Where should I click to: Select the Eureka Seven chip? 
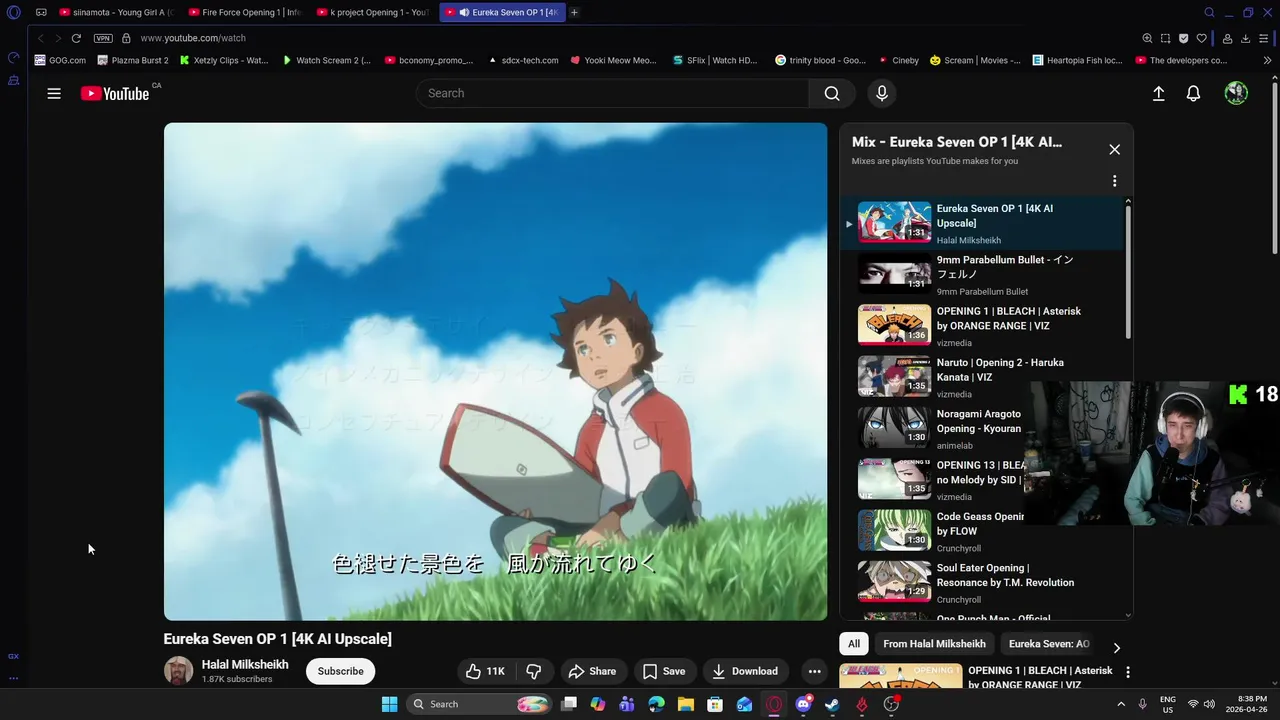pos(1048,644)
